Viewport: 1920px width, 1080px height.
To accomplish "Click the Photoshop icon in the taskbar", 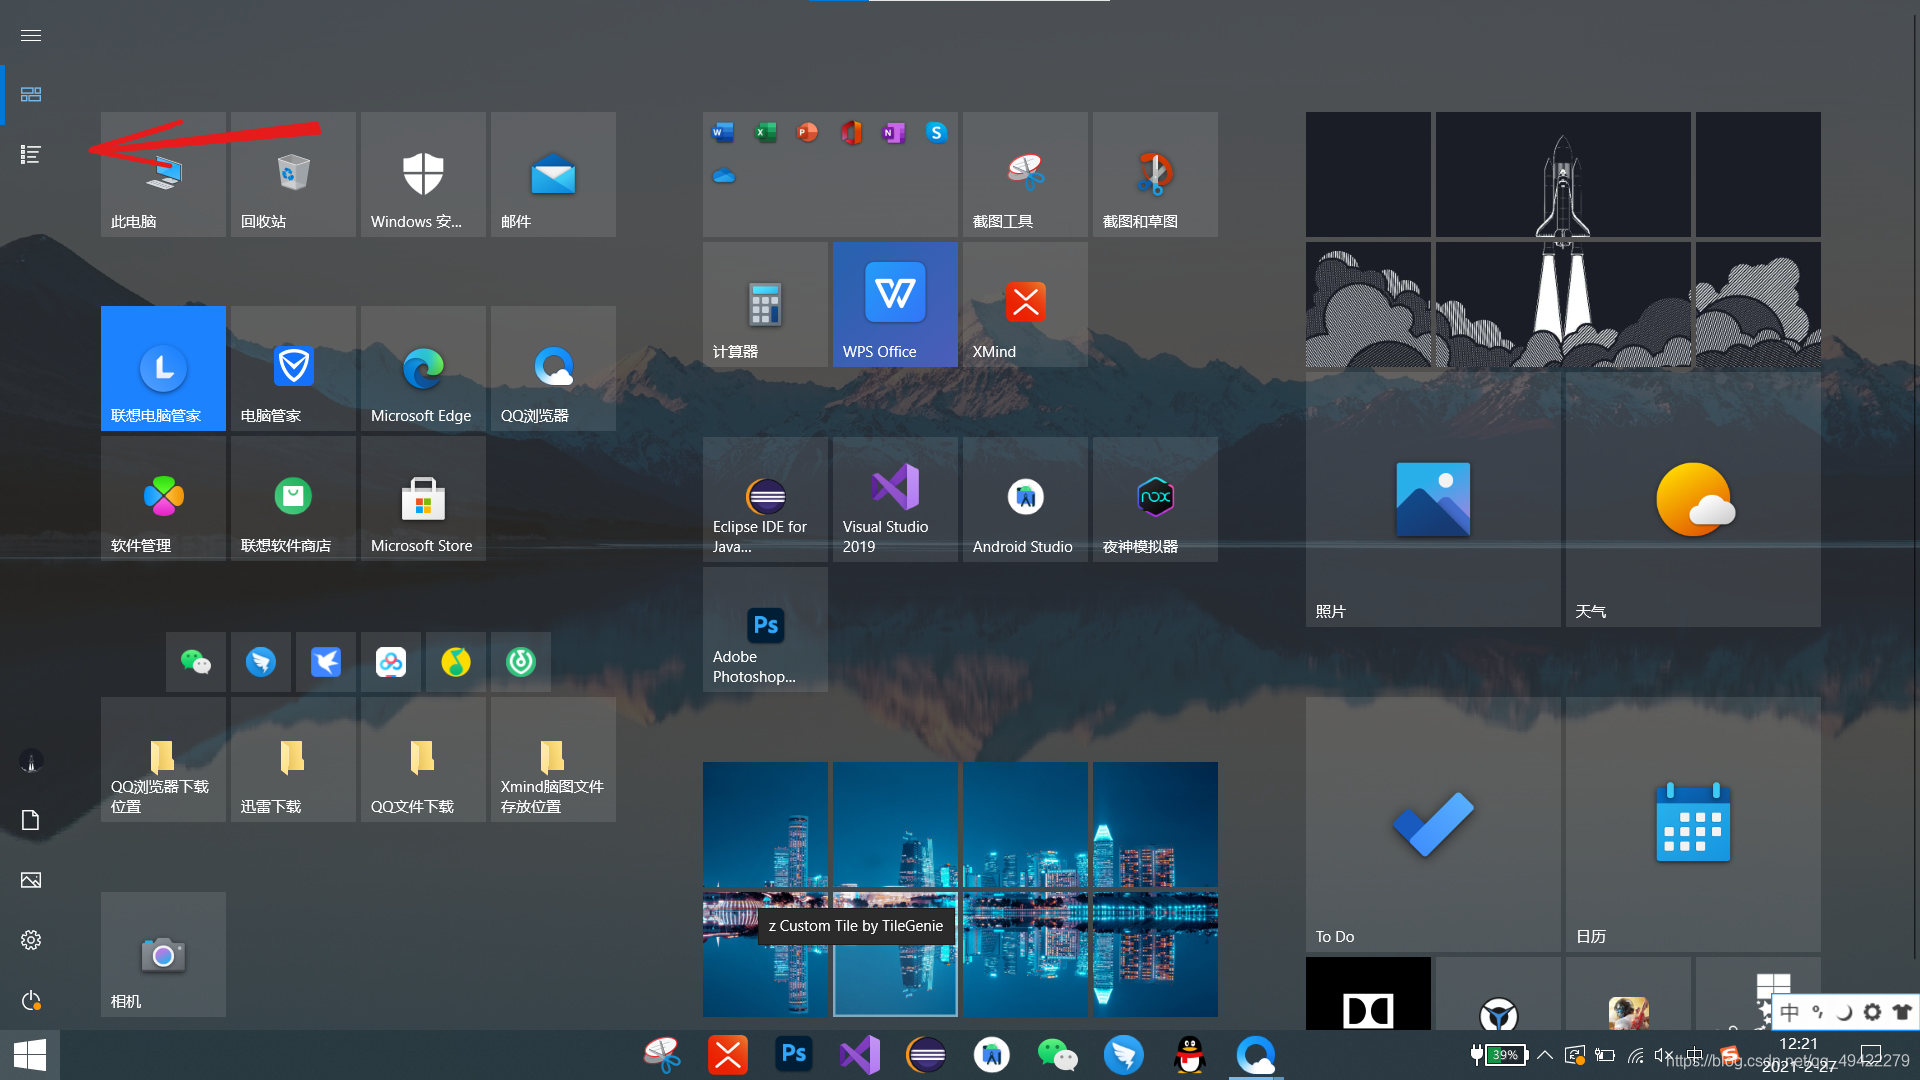I will (x=794, y=1055).
